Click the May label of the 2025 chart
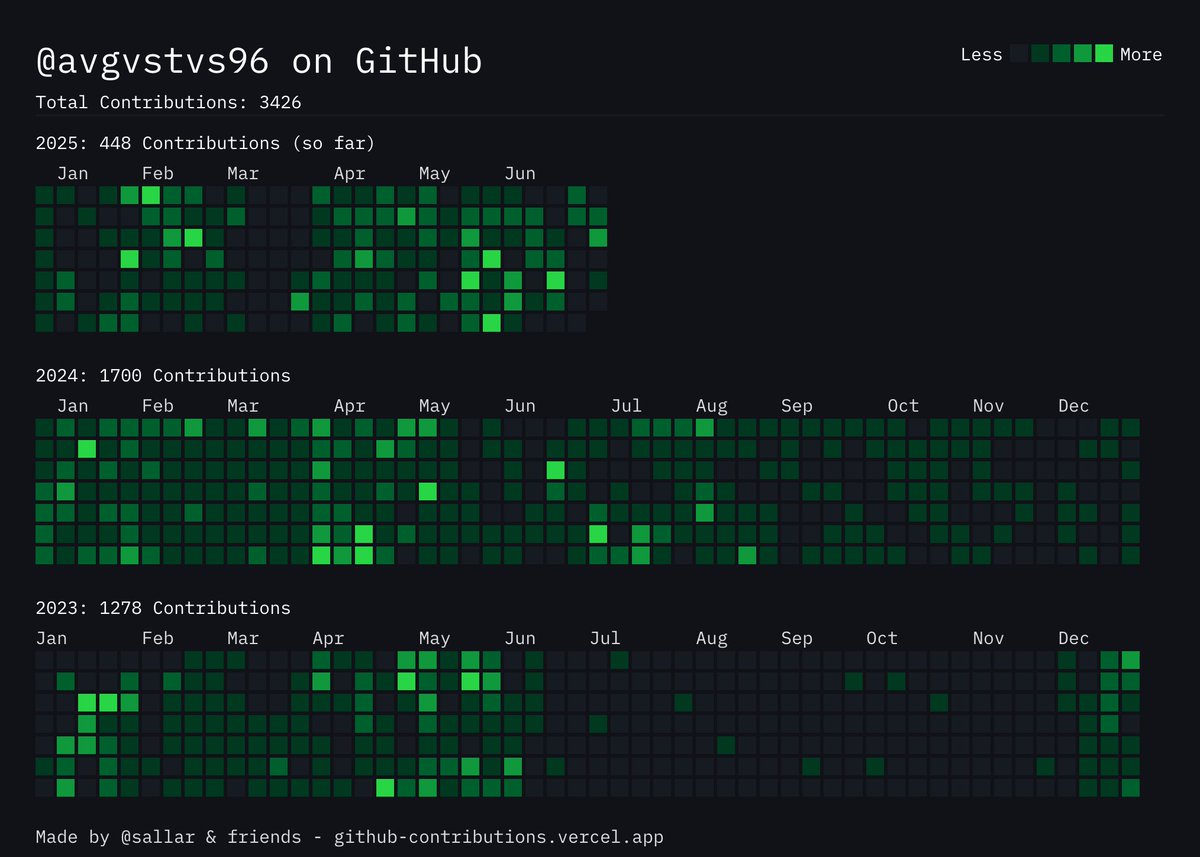 [x=435, y=173]
